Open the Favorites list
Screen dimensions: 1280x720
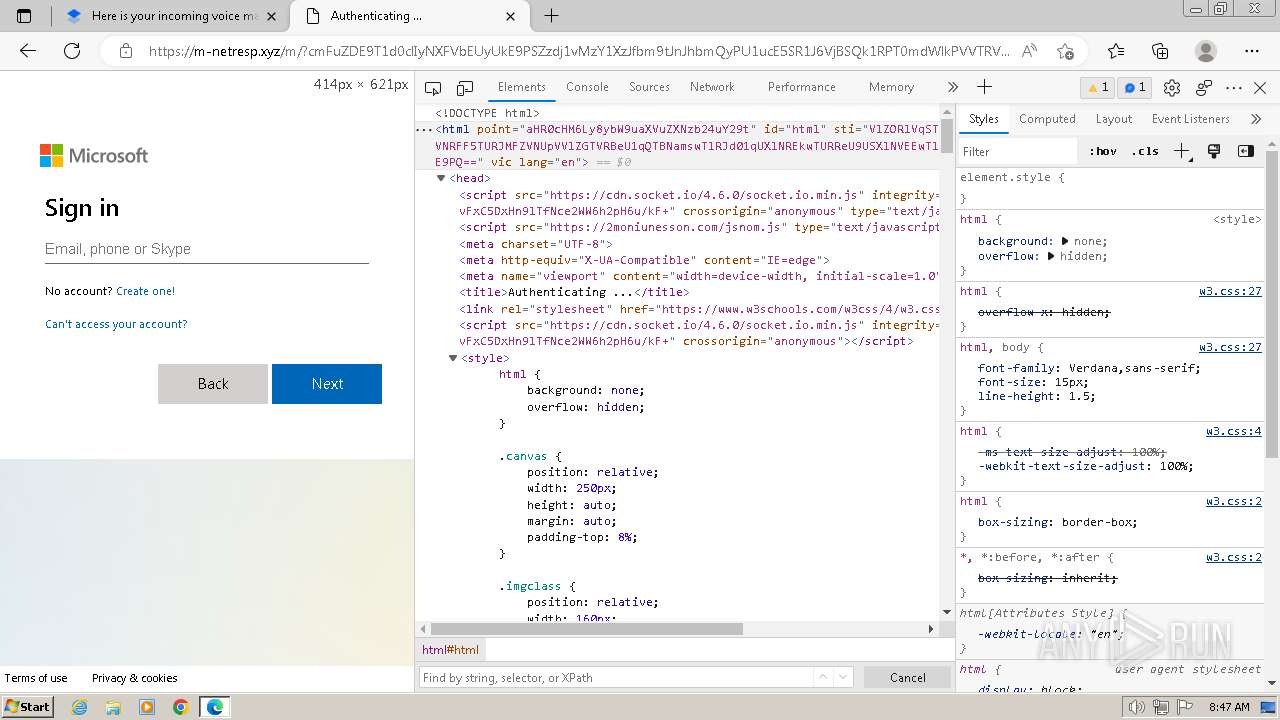pos(1116,51)
